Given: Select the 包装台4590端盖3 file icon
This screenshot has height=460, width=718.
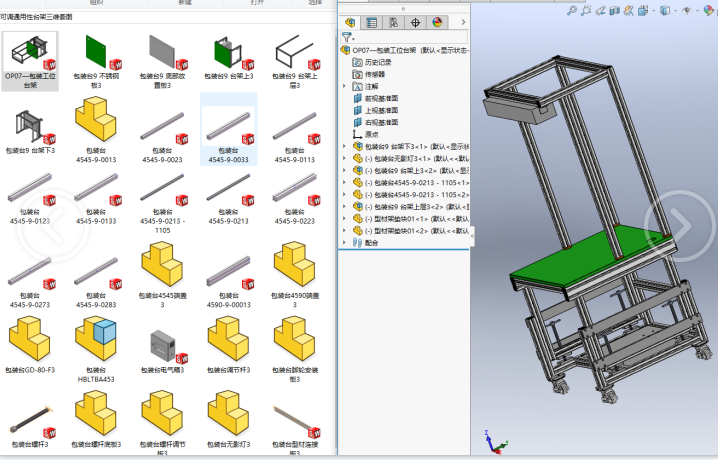Looking at the screenshot, I should click(x=294, y=264).
